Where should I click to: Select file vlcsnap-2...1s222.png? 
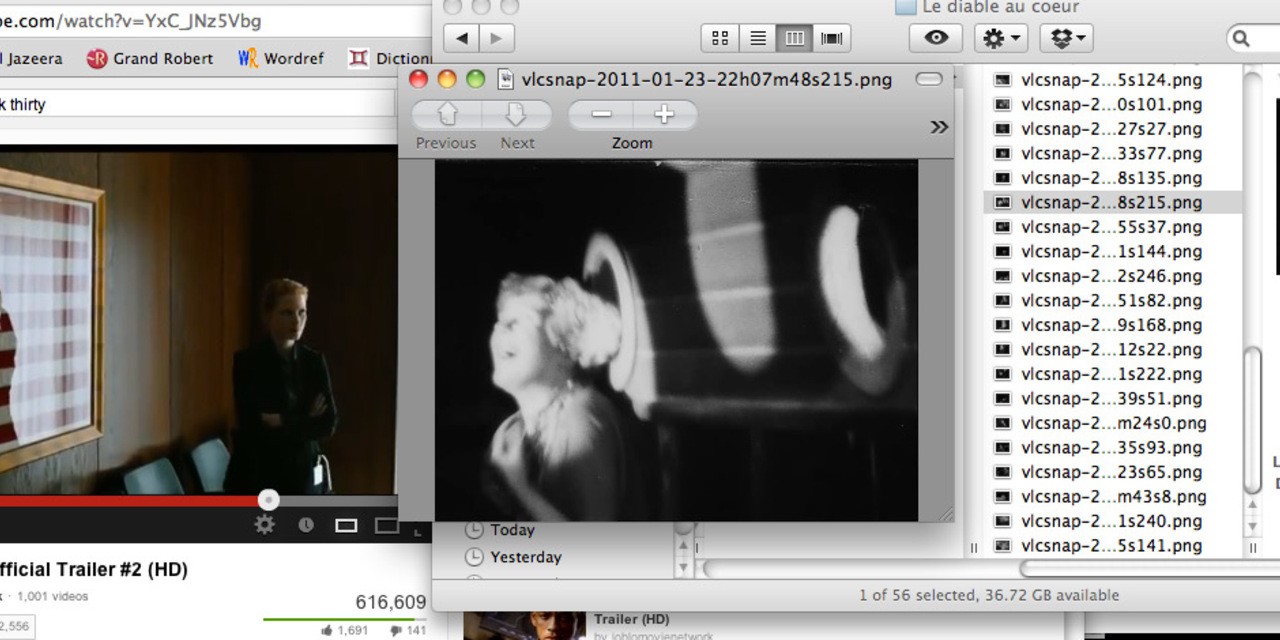[x=1112, y=374]
